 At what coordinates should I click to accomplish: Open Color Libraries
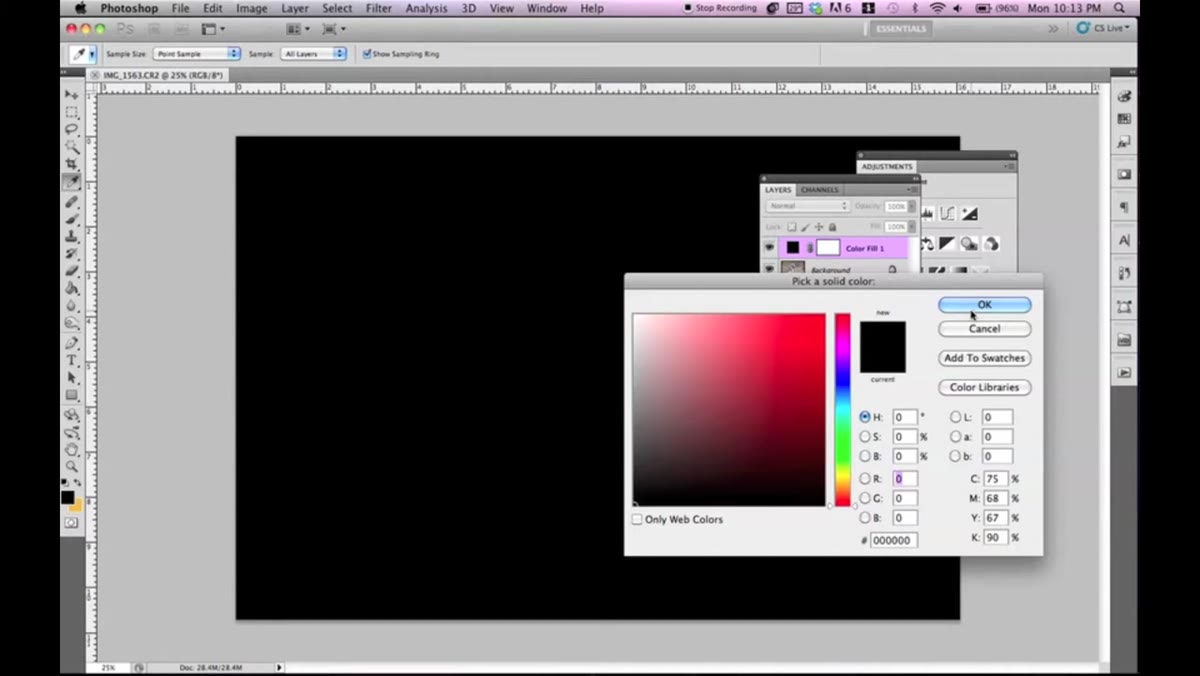984,387
